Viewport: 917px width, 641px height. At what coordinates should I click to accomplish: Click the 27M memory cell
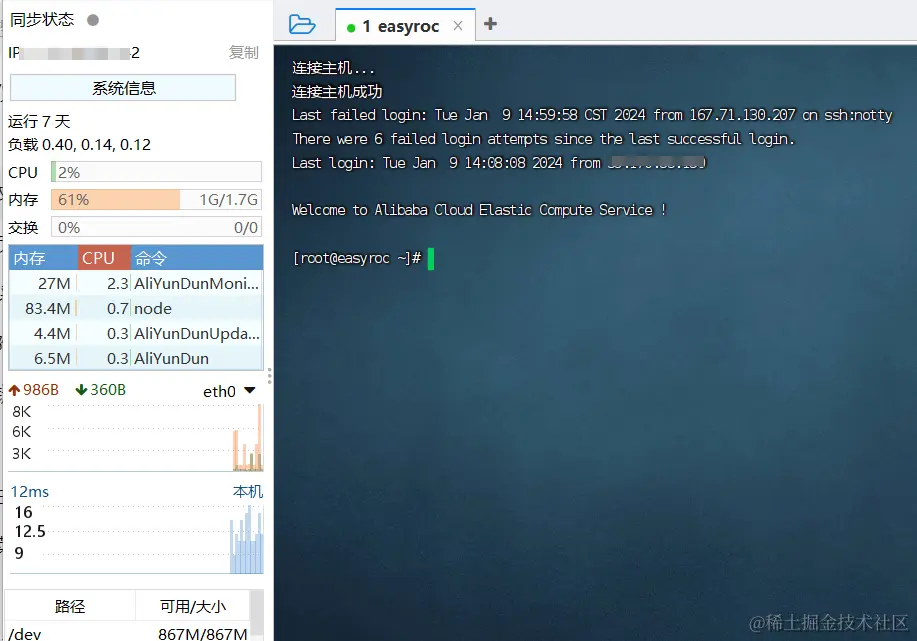point(54,283)
